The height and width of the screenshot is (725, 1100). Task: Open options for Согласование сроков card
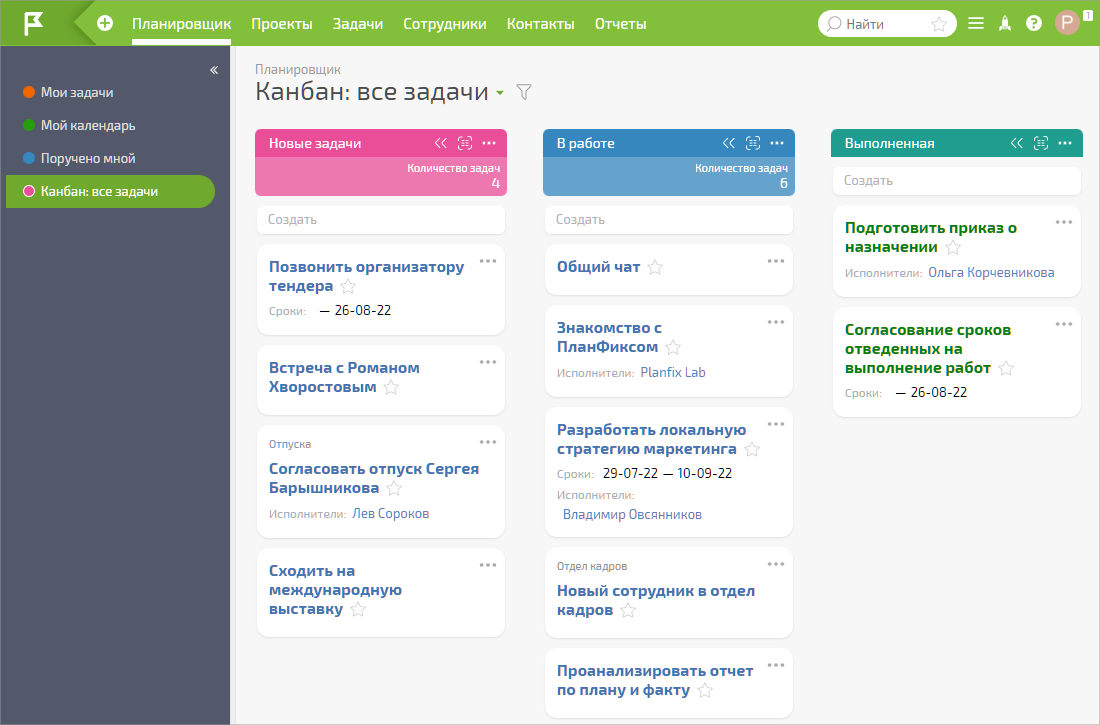click(x=1064, y=324)
